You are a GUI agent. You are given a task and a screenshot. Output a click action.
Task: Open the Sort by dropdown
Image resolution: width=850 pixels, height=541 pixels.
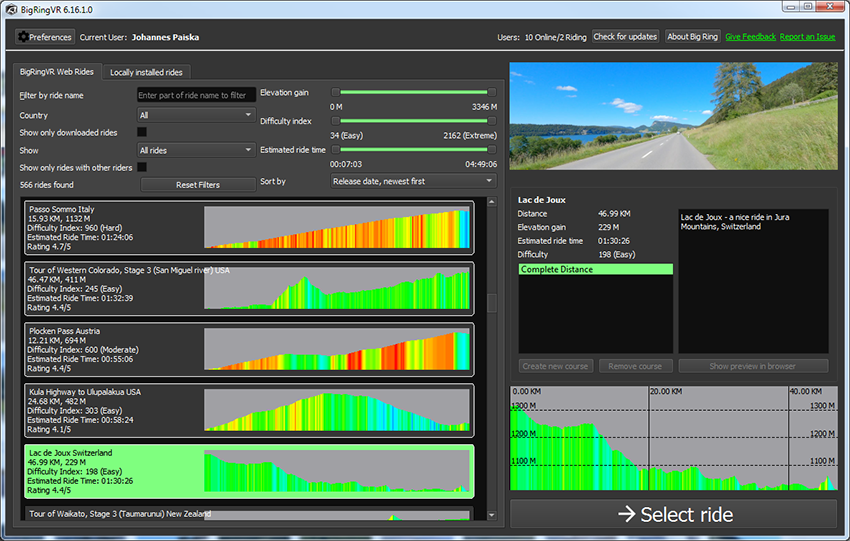click(413, 181)
